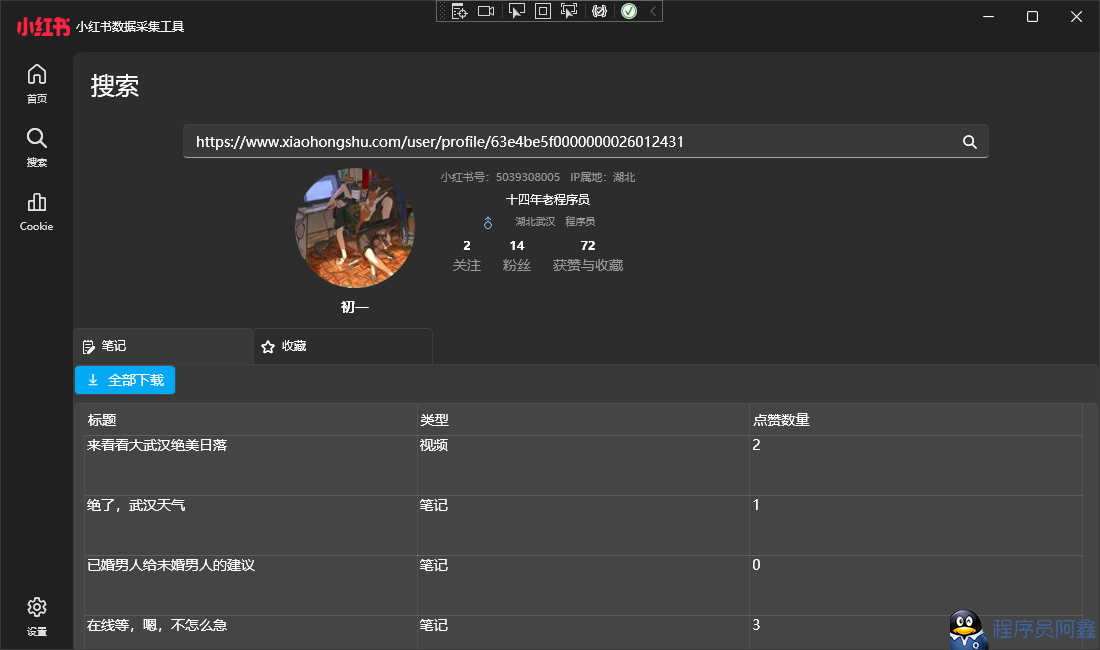Screen dimensions: 1100x650
Task: Click the 全部下载 download all button
Action: (x=125, y=380)
